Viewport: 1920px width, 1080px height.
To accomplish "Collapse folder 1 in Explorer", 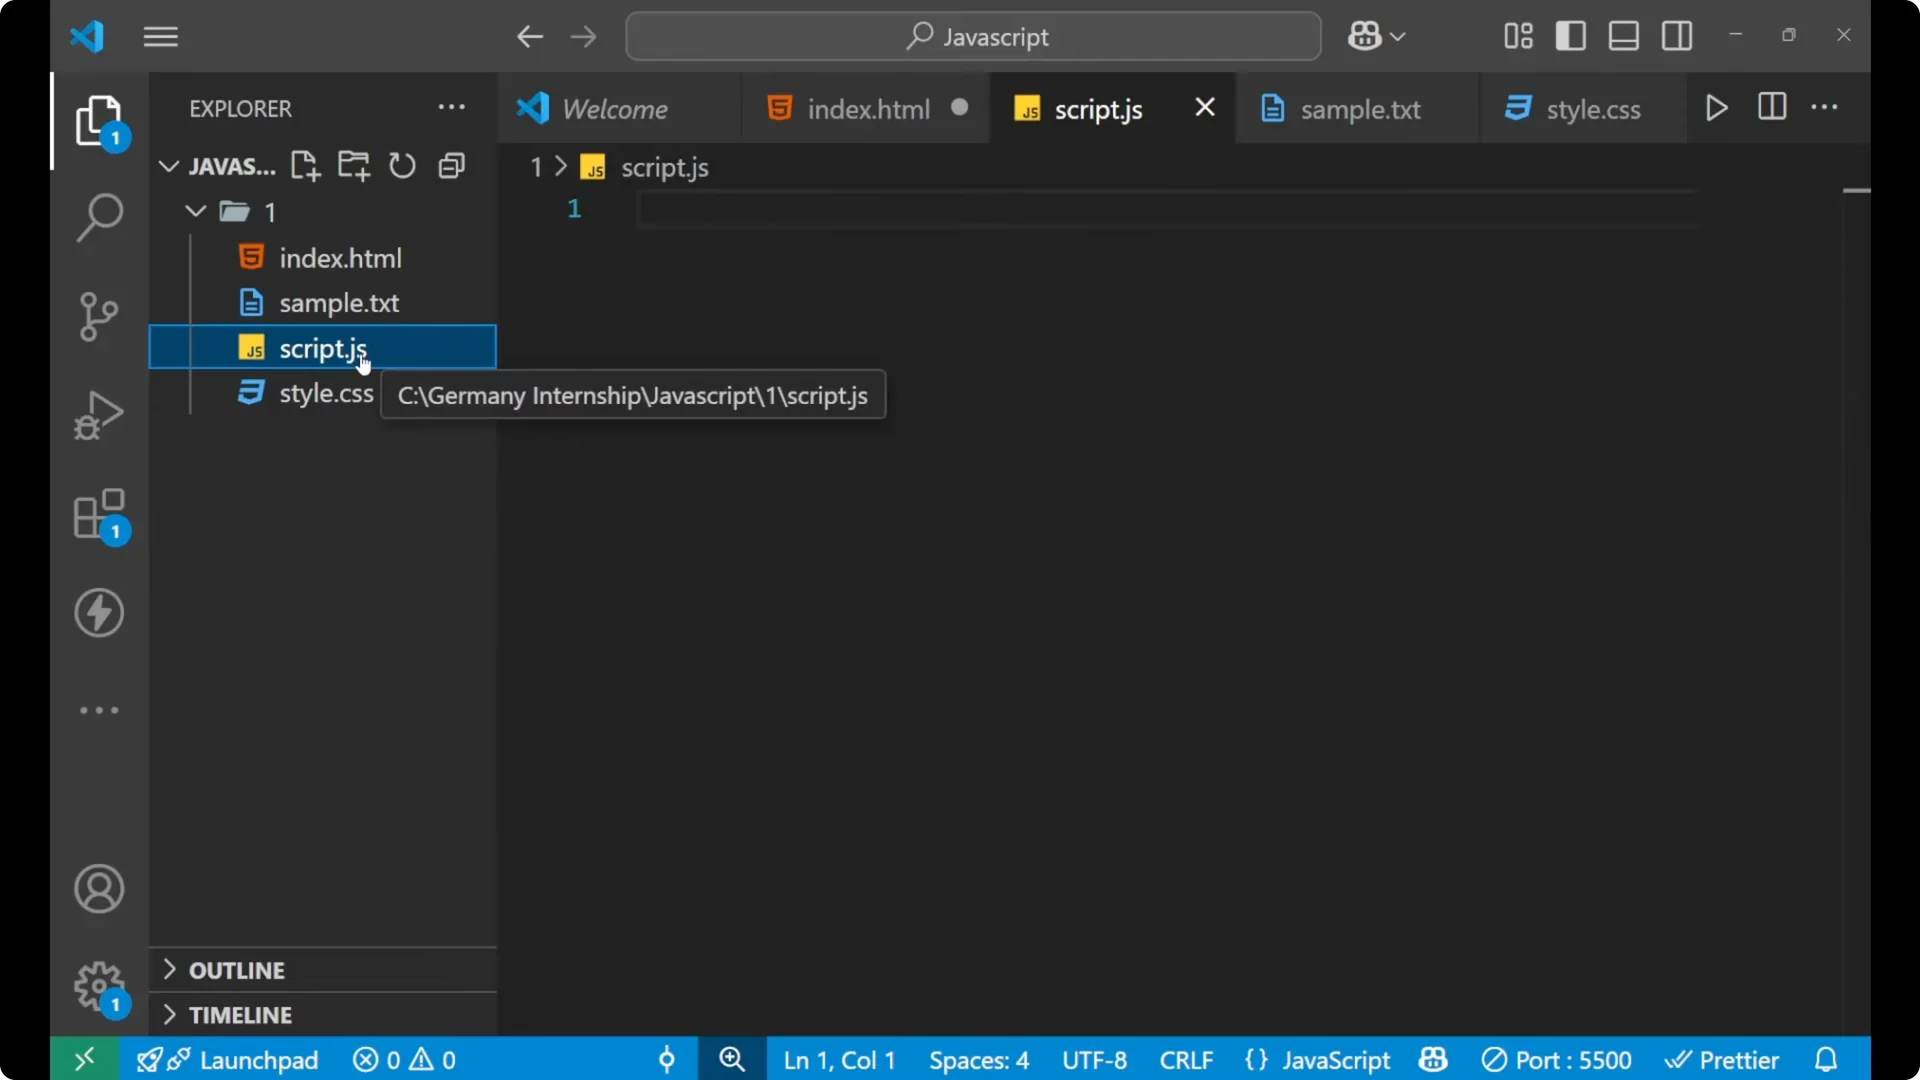I will pos(194,211).
